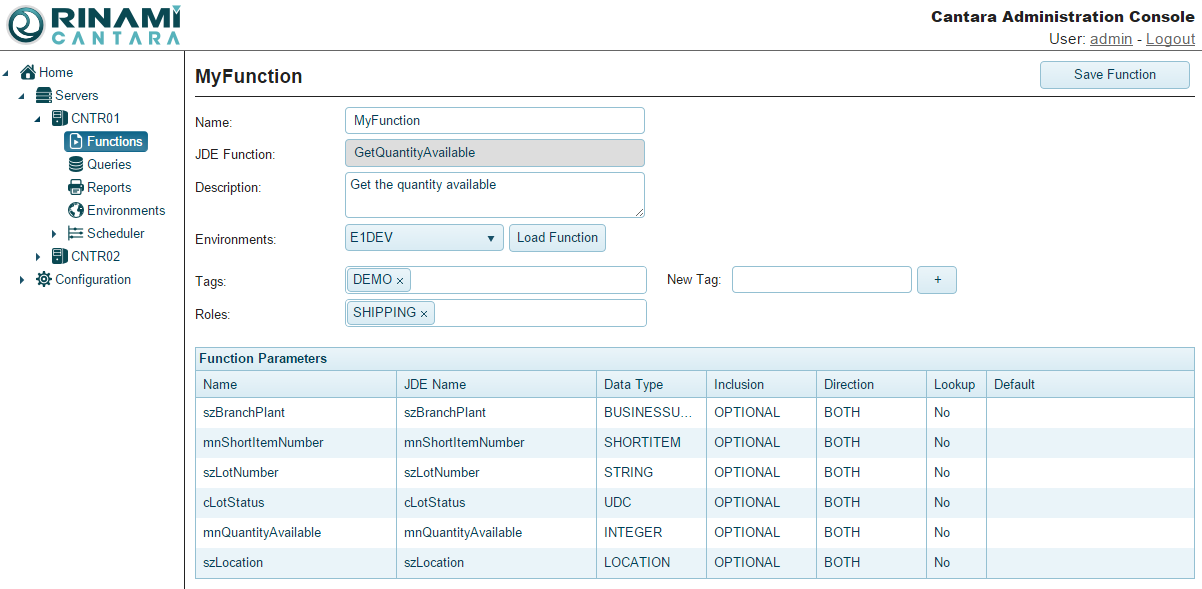
Task: Click the Logout link
Action: point(1170,39)
